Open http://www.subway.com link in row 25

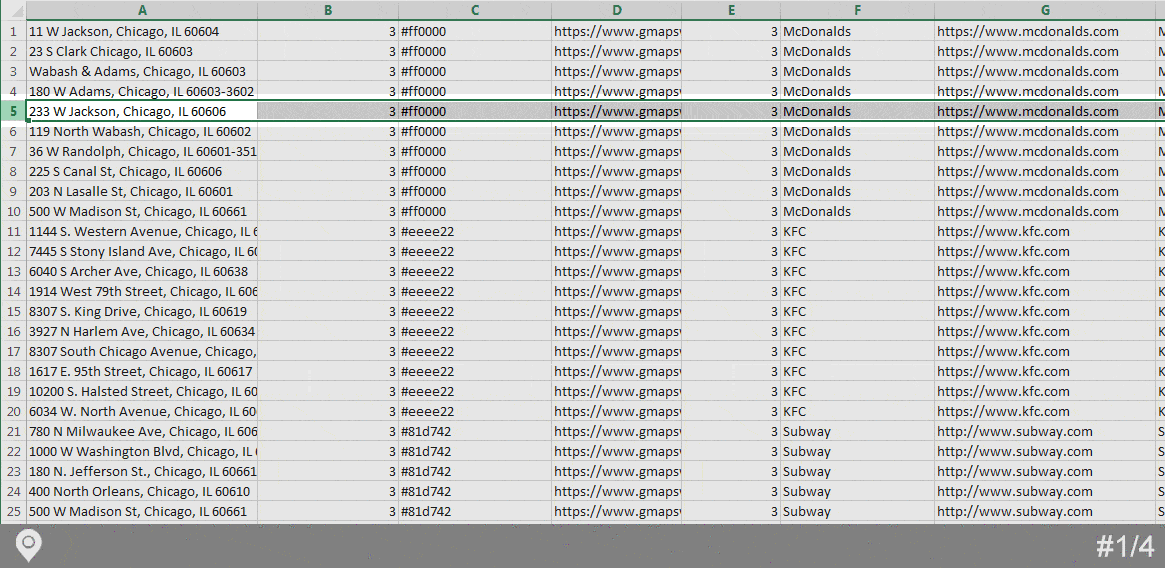1045,511
